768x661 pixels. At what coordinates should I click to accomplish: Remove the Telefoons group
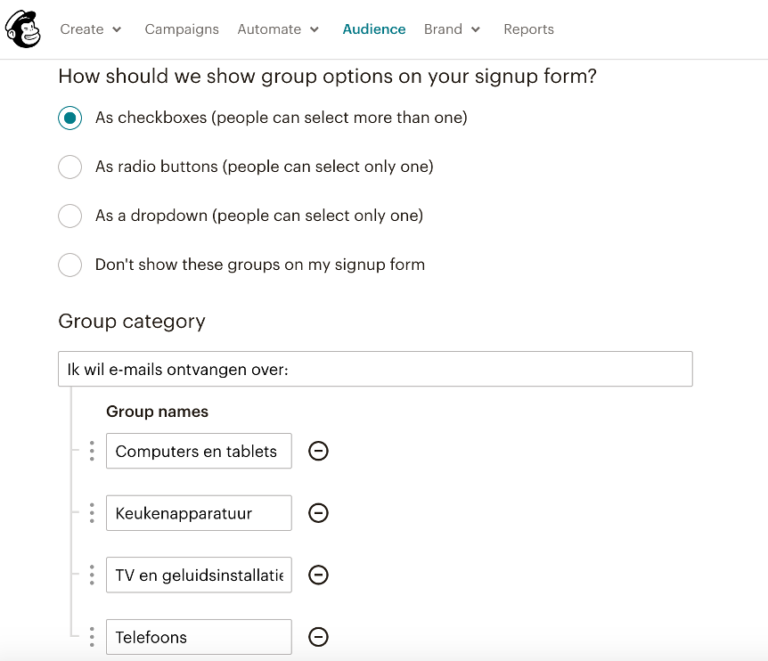point(318,637)
